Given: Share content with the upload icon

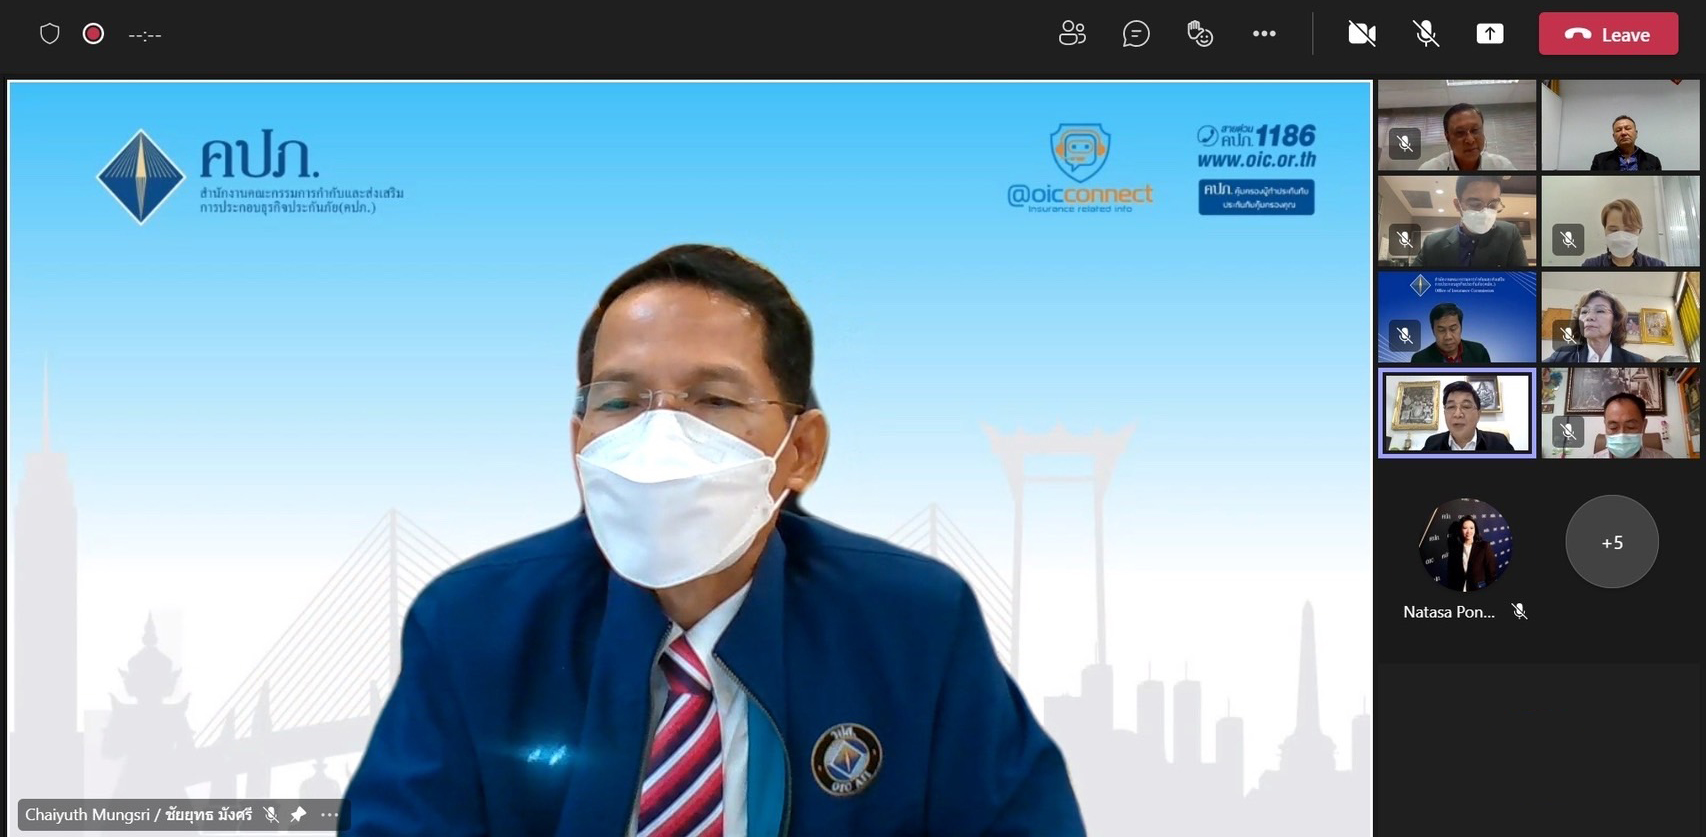Looking at the screenshot, I should 1490,34.
